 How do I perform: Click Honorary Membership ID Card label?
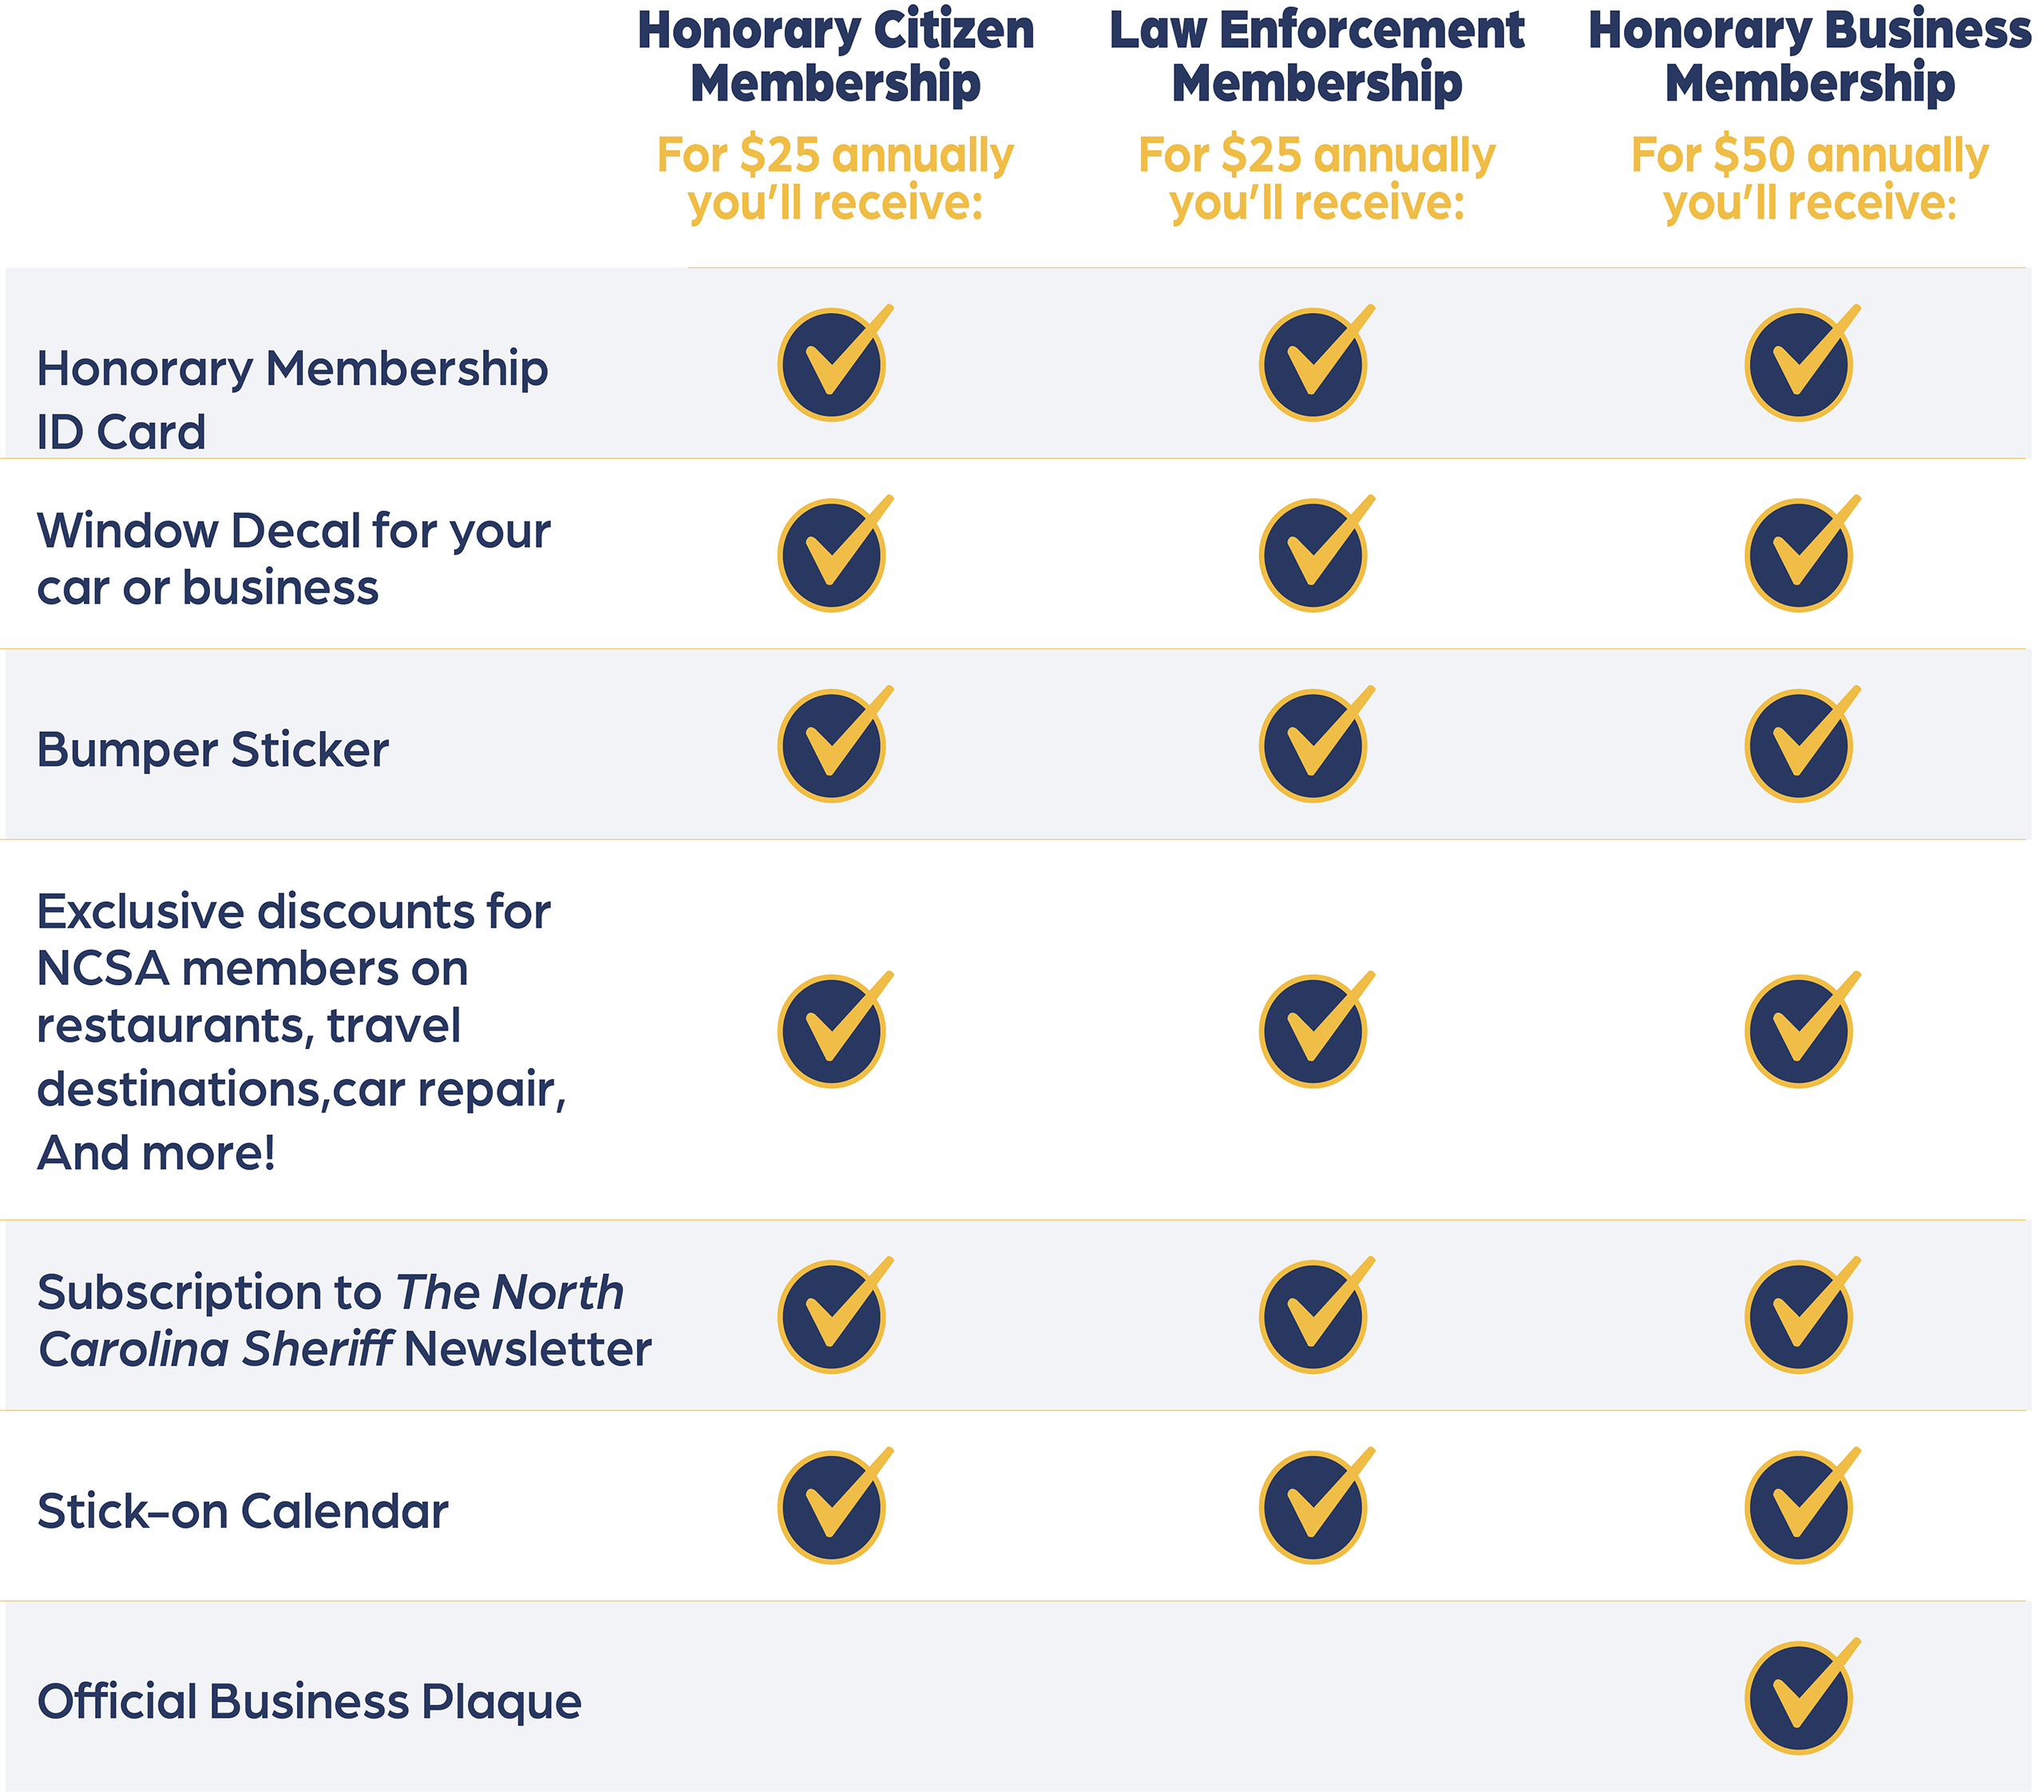[292, 400]
